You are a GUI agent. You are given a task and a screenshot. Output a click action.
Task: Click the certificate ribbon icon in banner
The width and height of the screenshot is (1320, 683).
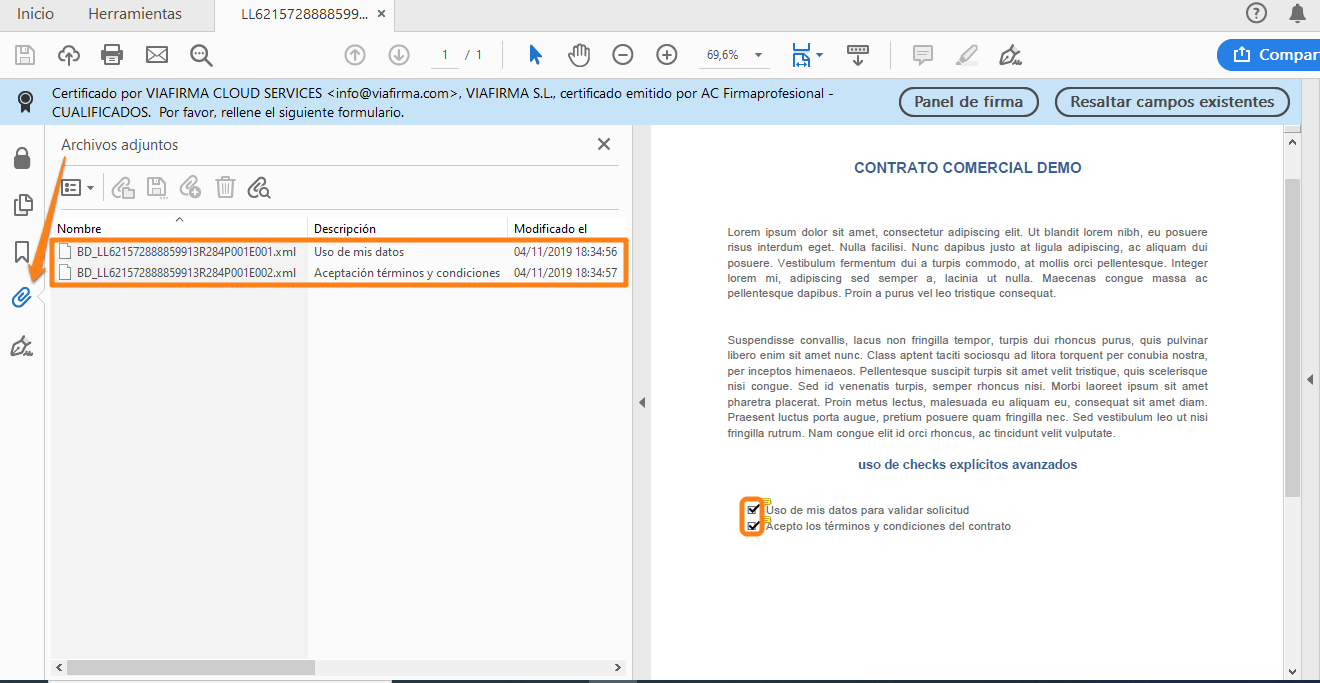pos(25,101)
